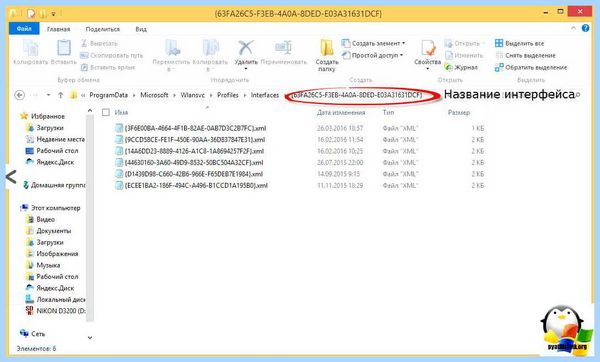Expand the Удалить dropdown arrow
This screenshot has height=362, width=600.
pyautogui.click(x=246, y=69)
